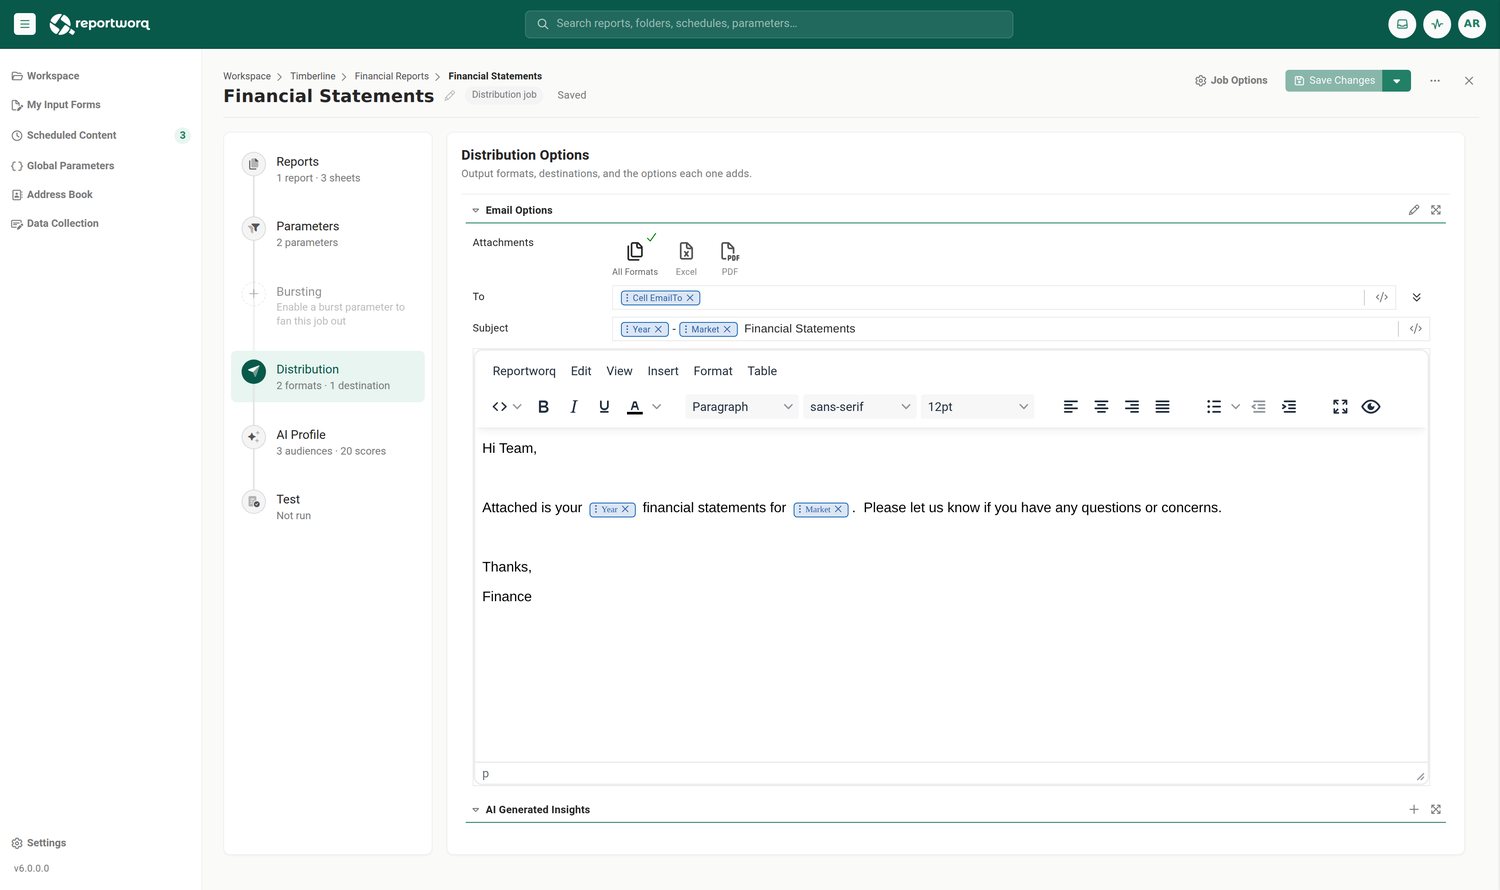Maximize the AI Generated Insights section
Viewport: 1500px width, 890px height.
click(x=1436, y=809)
